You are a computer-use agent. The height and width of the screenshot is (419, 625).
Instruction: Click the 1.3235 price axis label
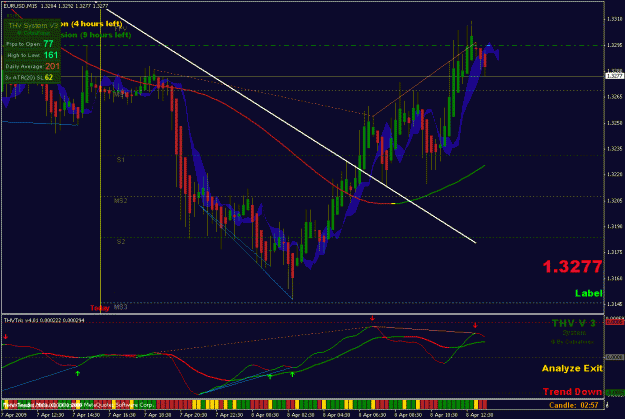tap(614, 149)
